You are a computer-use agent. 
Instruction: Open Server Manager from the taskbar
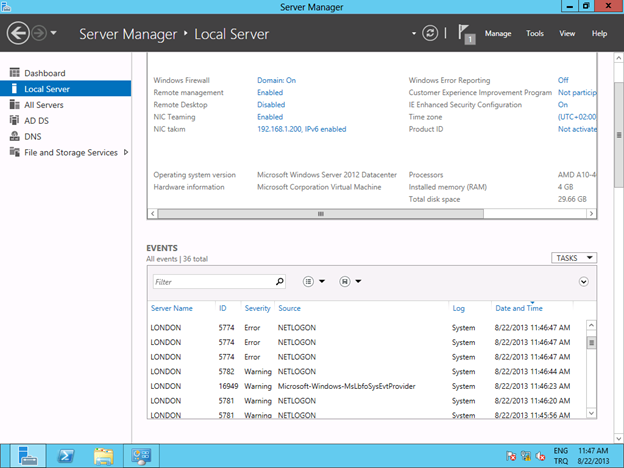click(28, 456)
